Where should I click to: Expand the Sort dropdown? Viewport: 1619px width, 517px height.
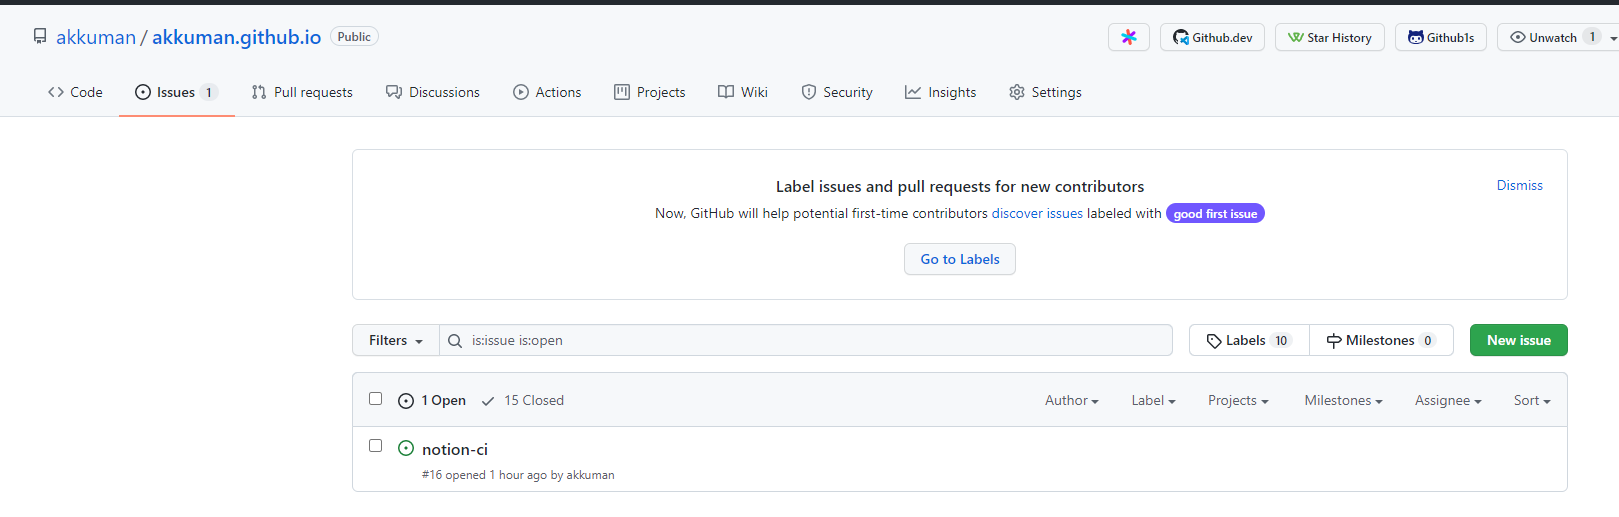coord(1532,400)
